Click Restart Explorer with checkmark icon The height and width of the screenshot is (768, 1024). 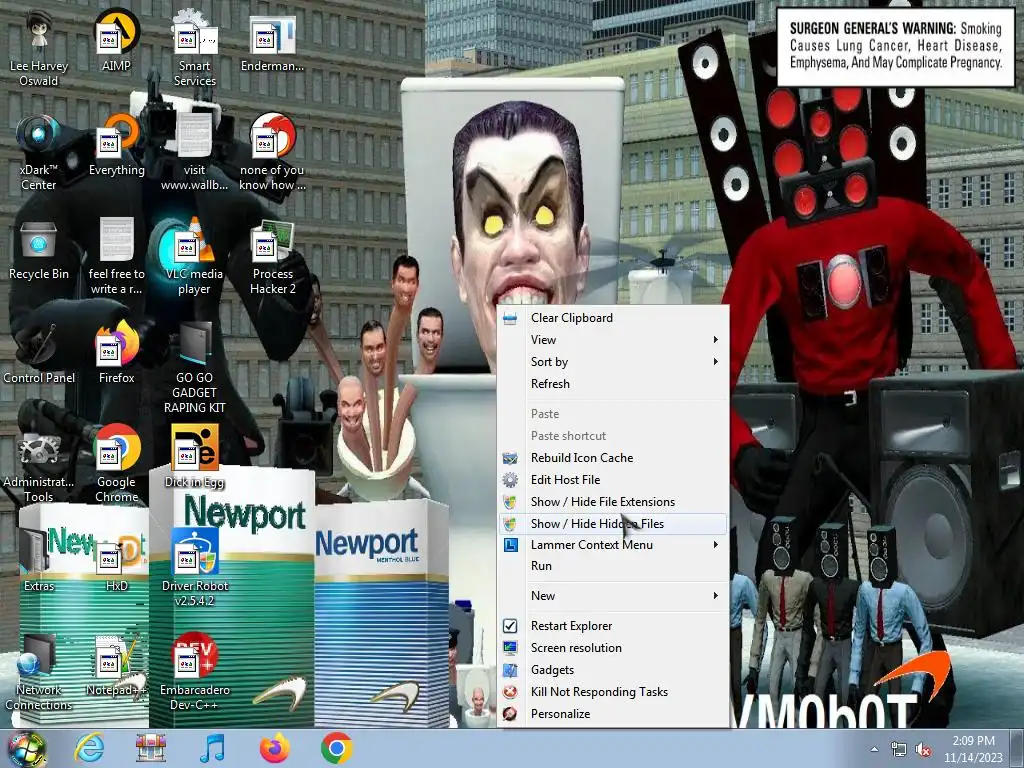(613, 626)
